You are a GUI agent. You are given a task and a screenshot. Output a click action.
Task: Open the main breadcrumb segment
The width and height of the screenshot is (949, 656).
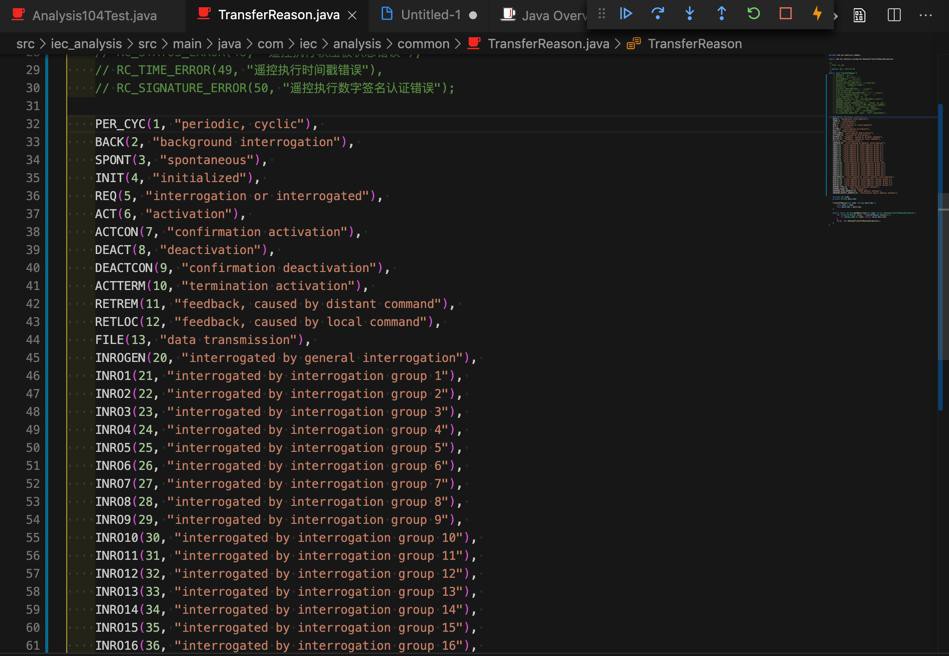[x=187, y=44]
